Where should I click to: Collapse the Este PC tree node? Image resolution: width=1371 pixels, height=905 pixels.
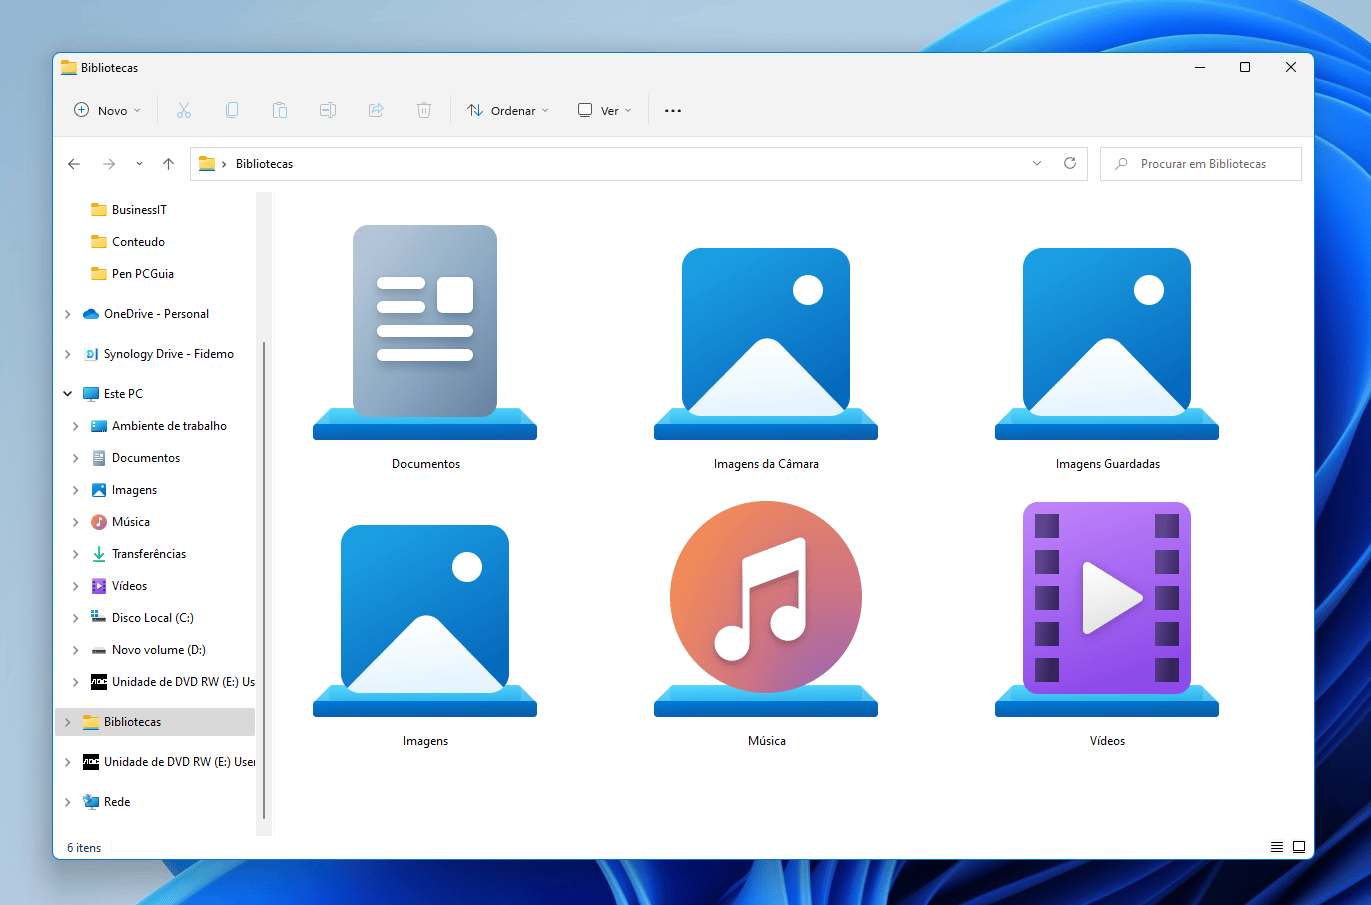tap(68, 394)
